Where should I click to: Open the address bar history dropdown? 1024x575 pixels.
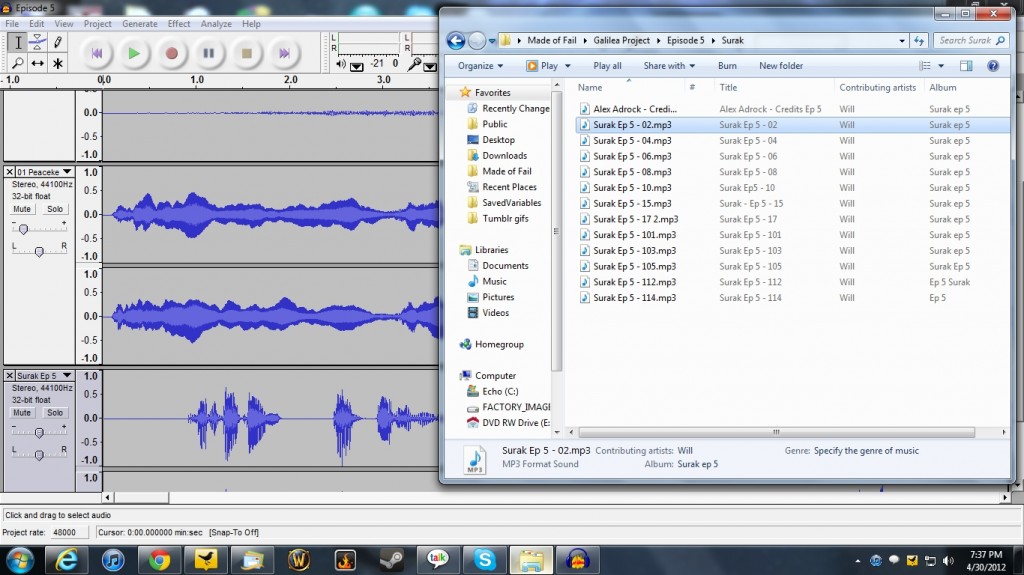tap(902, 41)
